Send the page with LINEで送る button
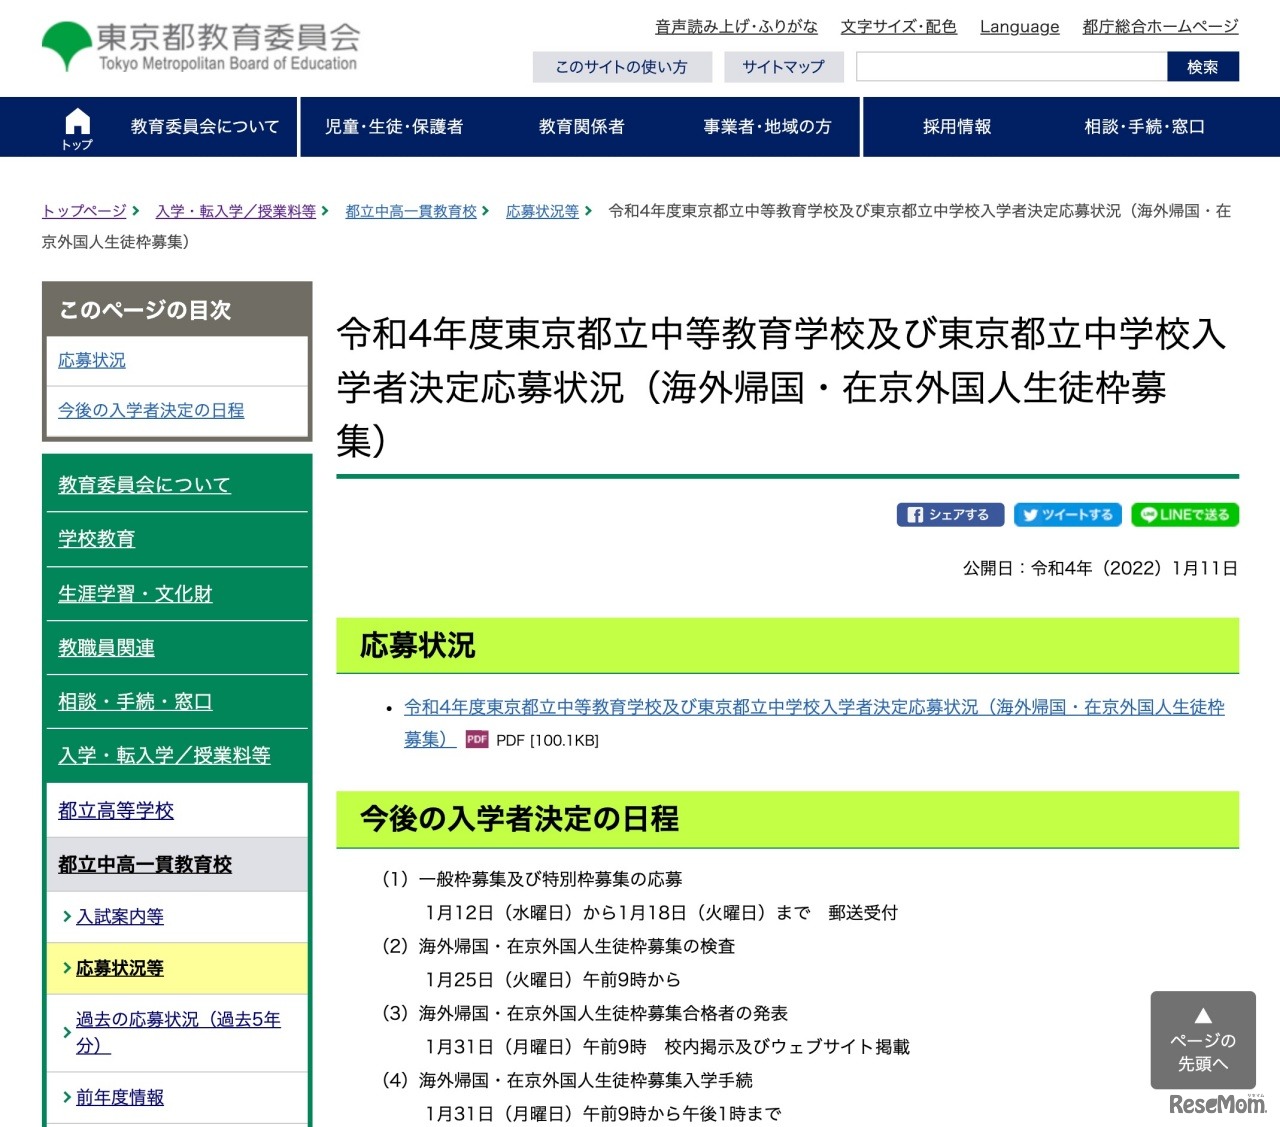1280x1127 pixels. (1184, 514)
